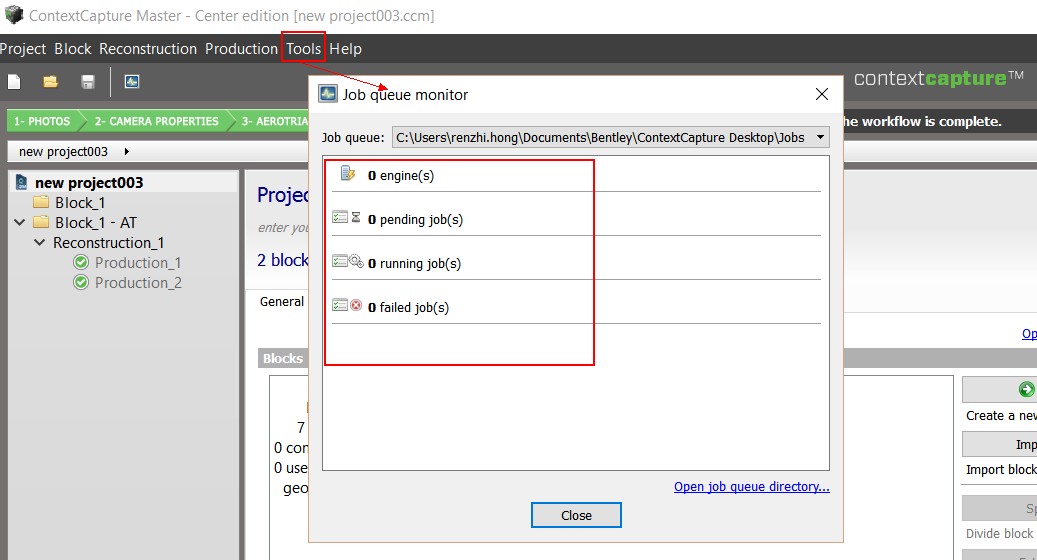Open Job queue monitor from toolbar icon
This screenshot has height=560, width=1037.
(132, 81)
